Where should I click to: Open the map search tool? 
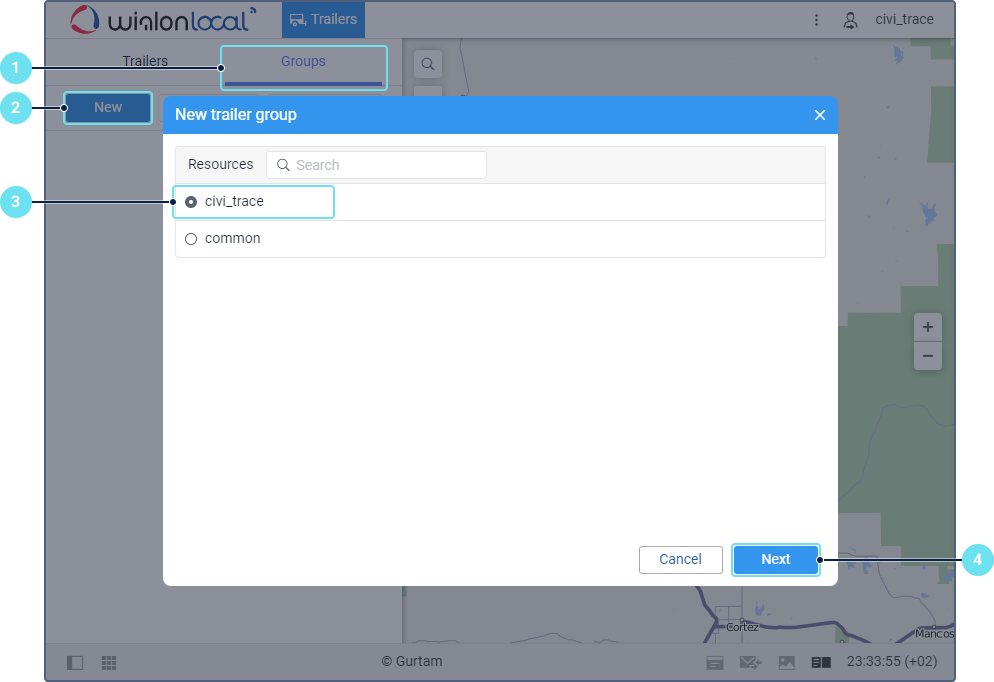coord(428,64)
